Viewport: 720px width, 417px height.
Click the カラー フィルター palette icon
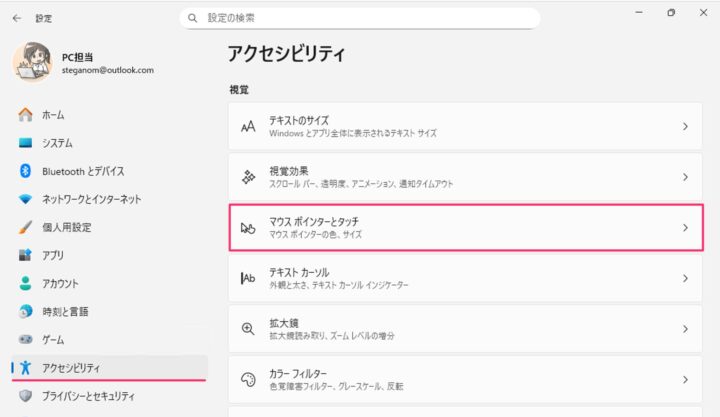click(x=249, y=380)
